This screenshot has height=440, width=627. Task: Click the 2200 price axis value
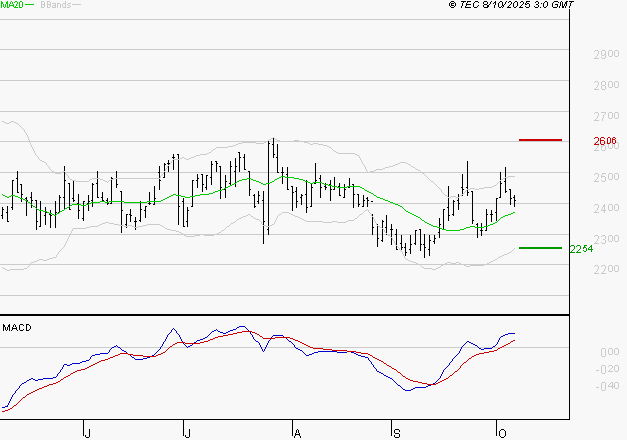pos(606,269)
